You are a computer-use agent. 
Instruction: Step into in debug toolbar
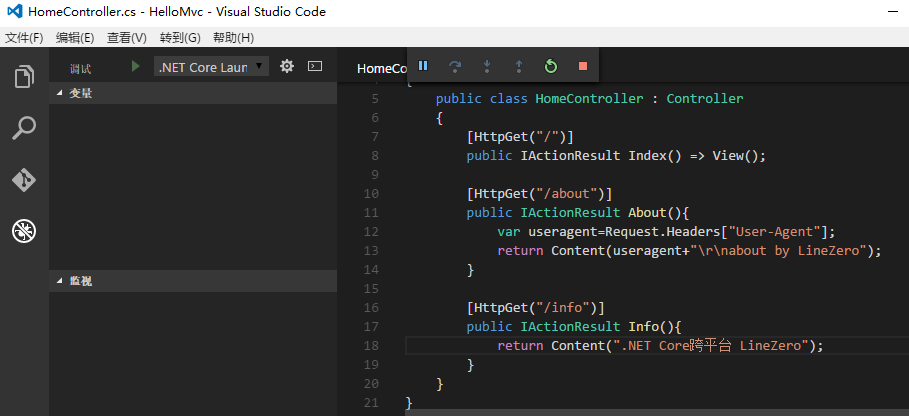tap(487, 66)
